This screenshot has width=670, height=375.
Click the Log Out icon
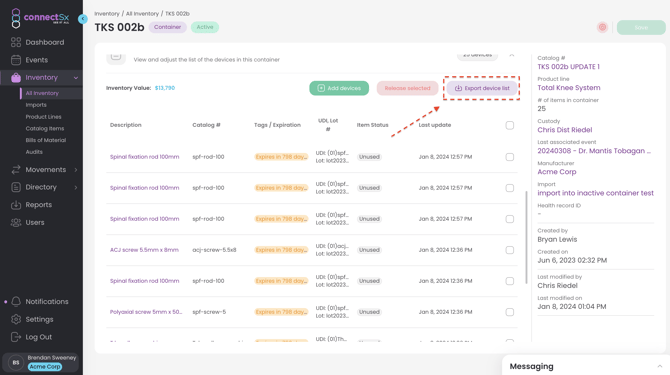point(16,337)
